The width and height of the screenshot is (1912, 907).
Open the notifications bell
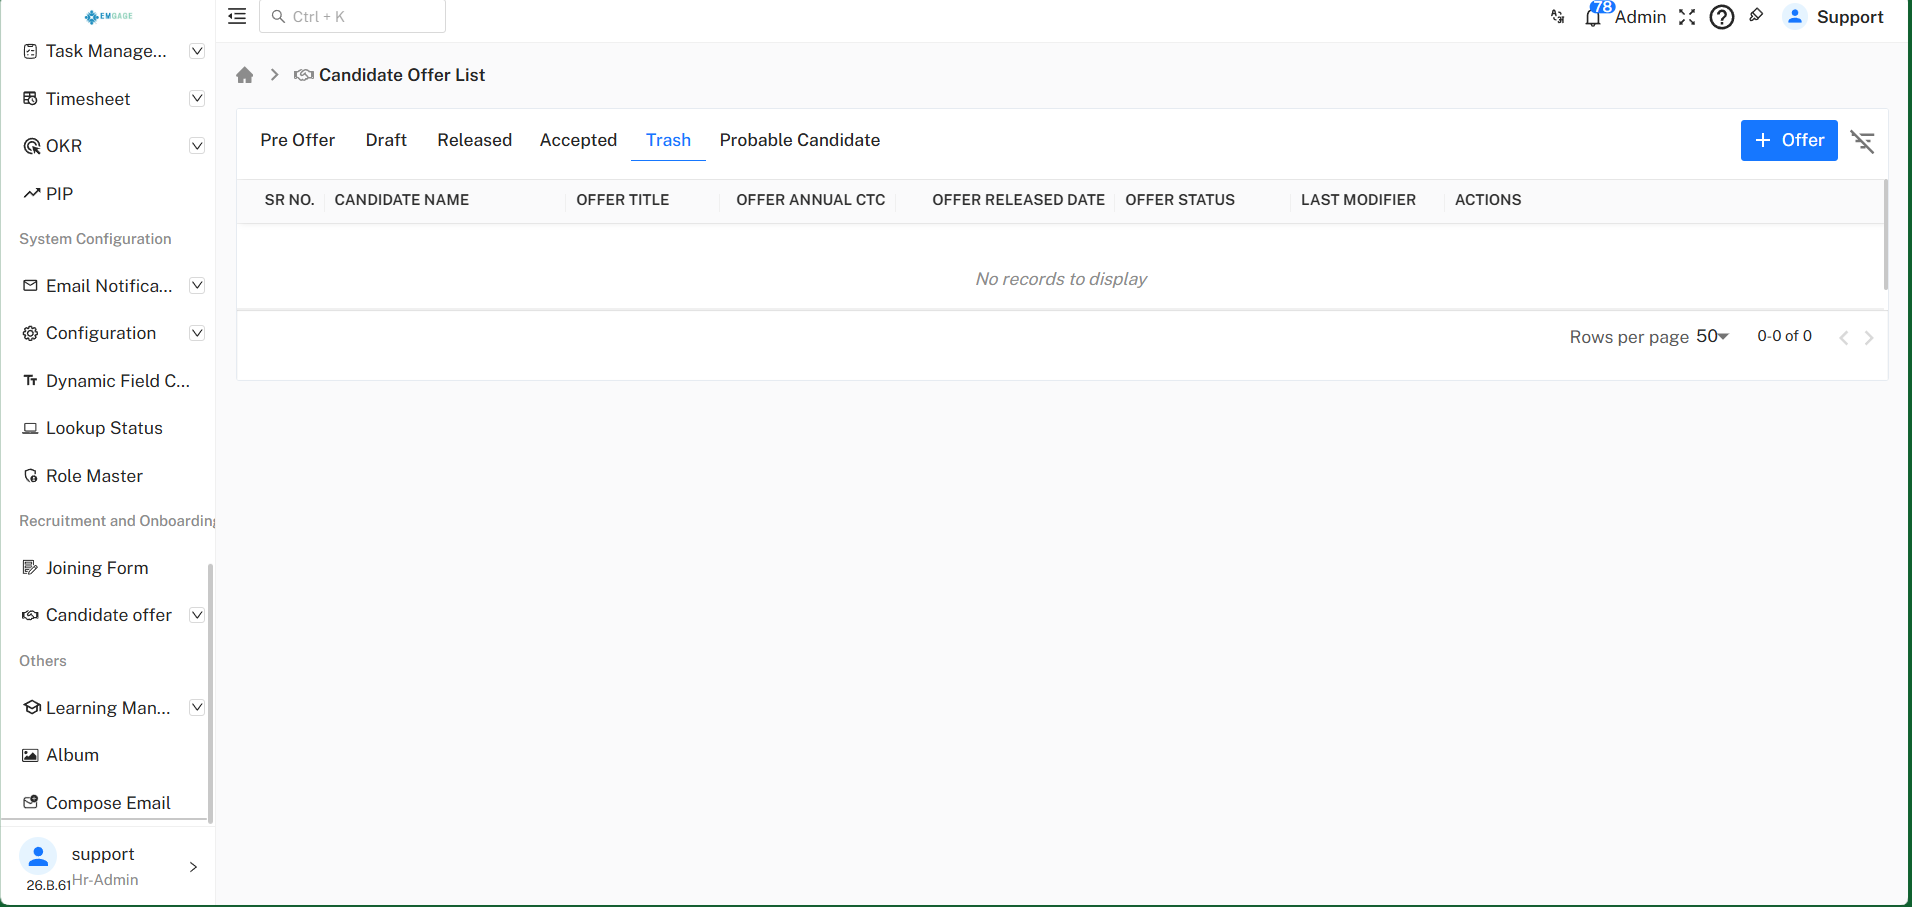(1593, 16)
